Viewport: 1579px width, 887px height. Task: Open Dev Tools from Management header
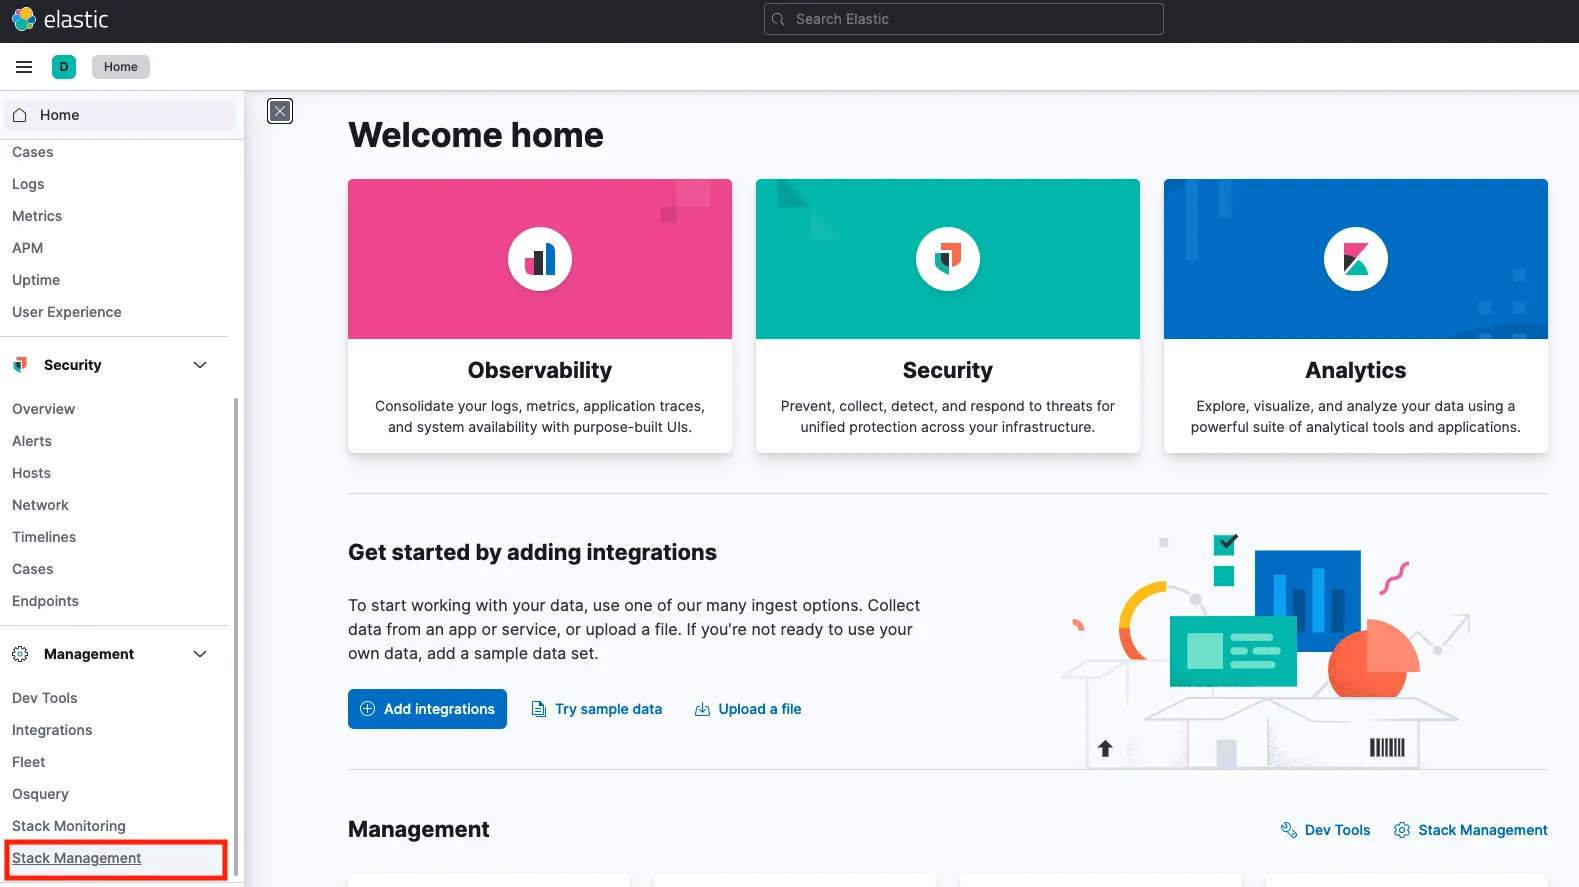(x=1326, y=830)
